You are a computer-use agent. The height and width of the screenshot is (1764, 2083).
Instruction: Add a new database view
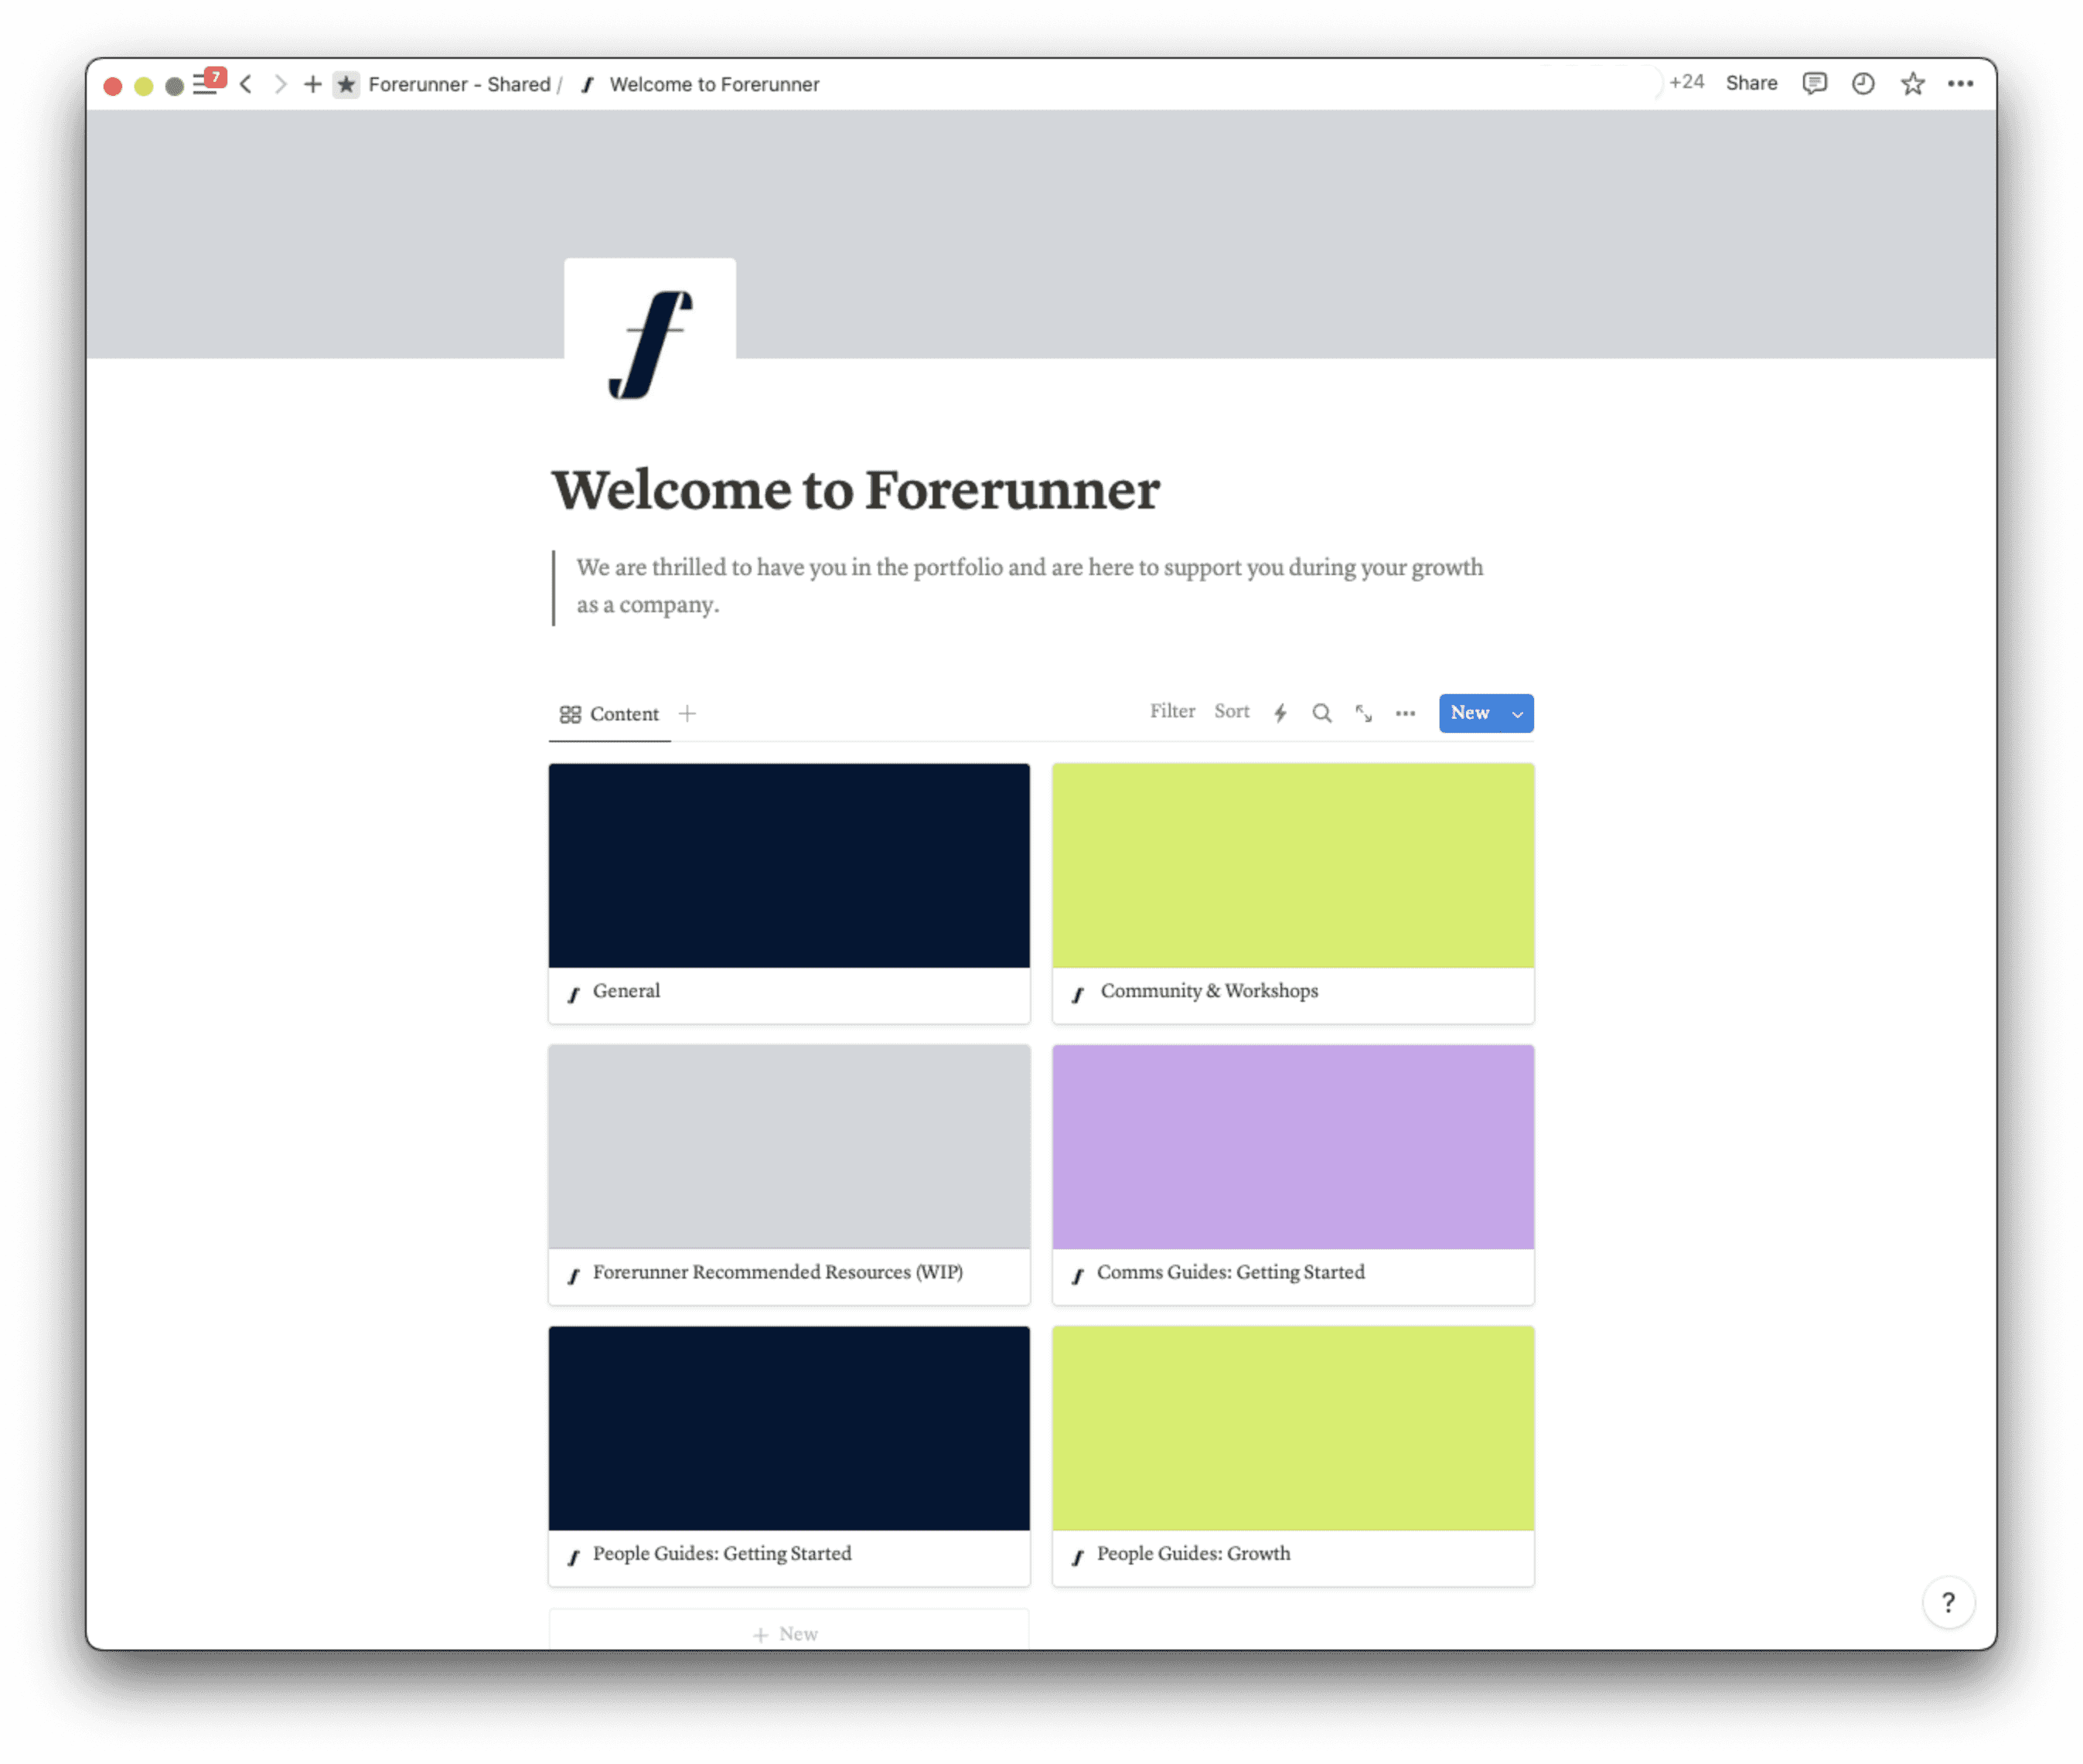687,714
